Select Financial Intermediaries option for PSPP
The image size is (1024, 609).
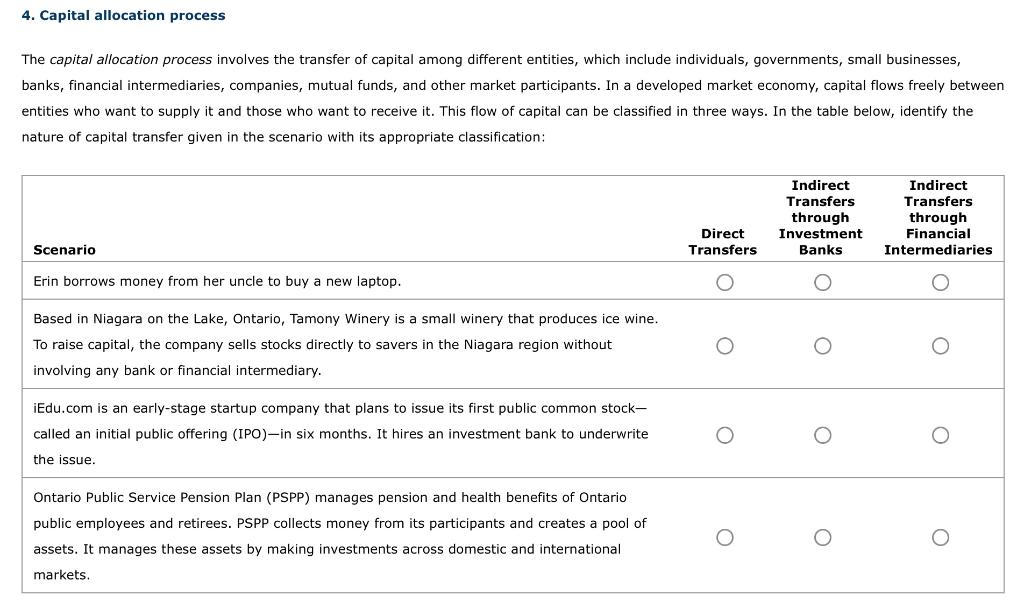pyautogui.click(x=940, y=537)
